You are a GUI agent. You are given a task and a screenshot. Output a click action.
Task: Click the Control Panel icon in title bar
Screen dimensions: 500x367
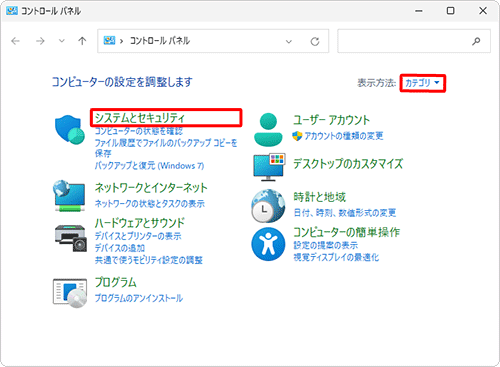pyautogui.click(x=12, y=11)
